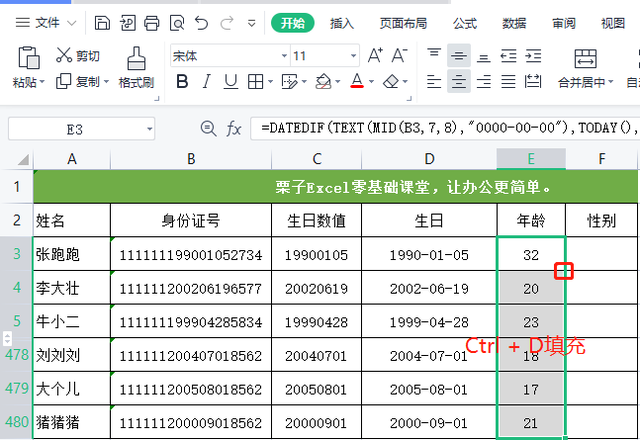Screen dimensions: 640x440
Task: Toggle italic formatting
Action: pos(207,82)
